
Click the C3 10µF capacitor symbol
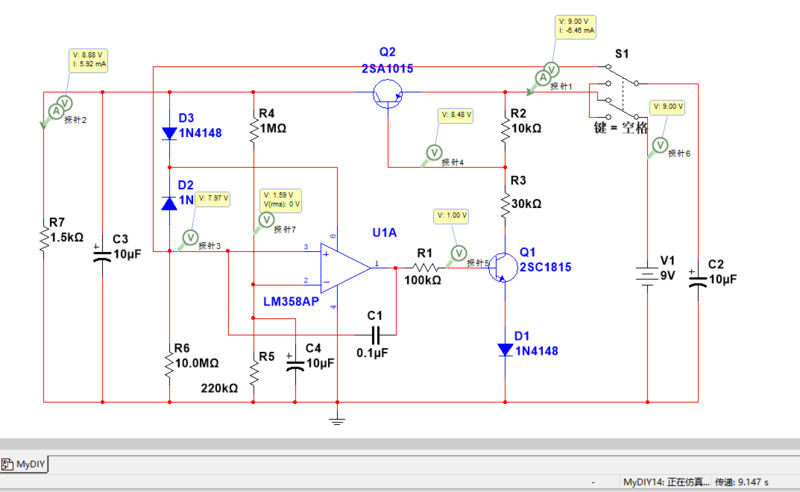click(103, 255)
